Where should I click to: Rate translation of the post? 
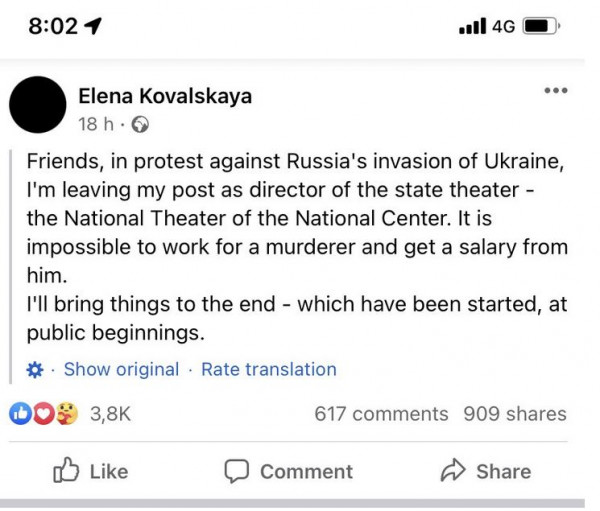269,370
